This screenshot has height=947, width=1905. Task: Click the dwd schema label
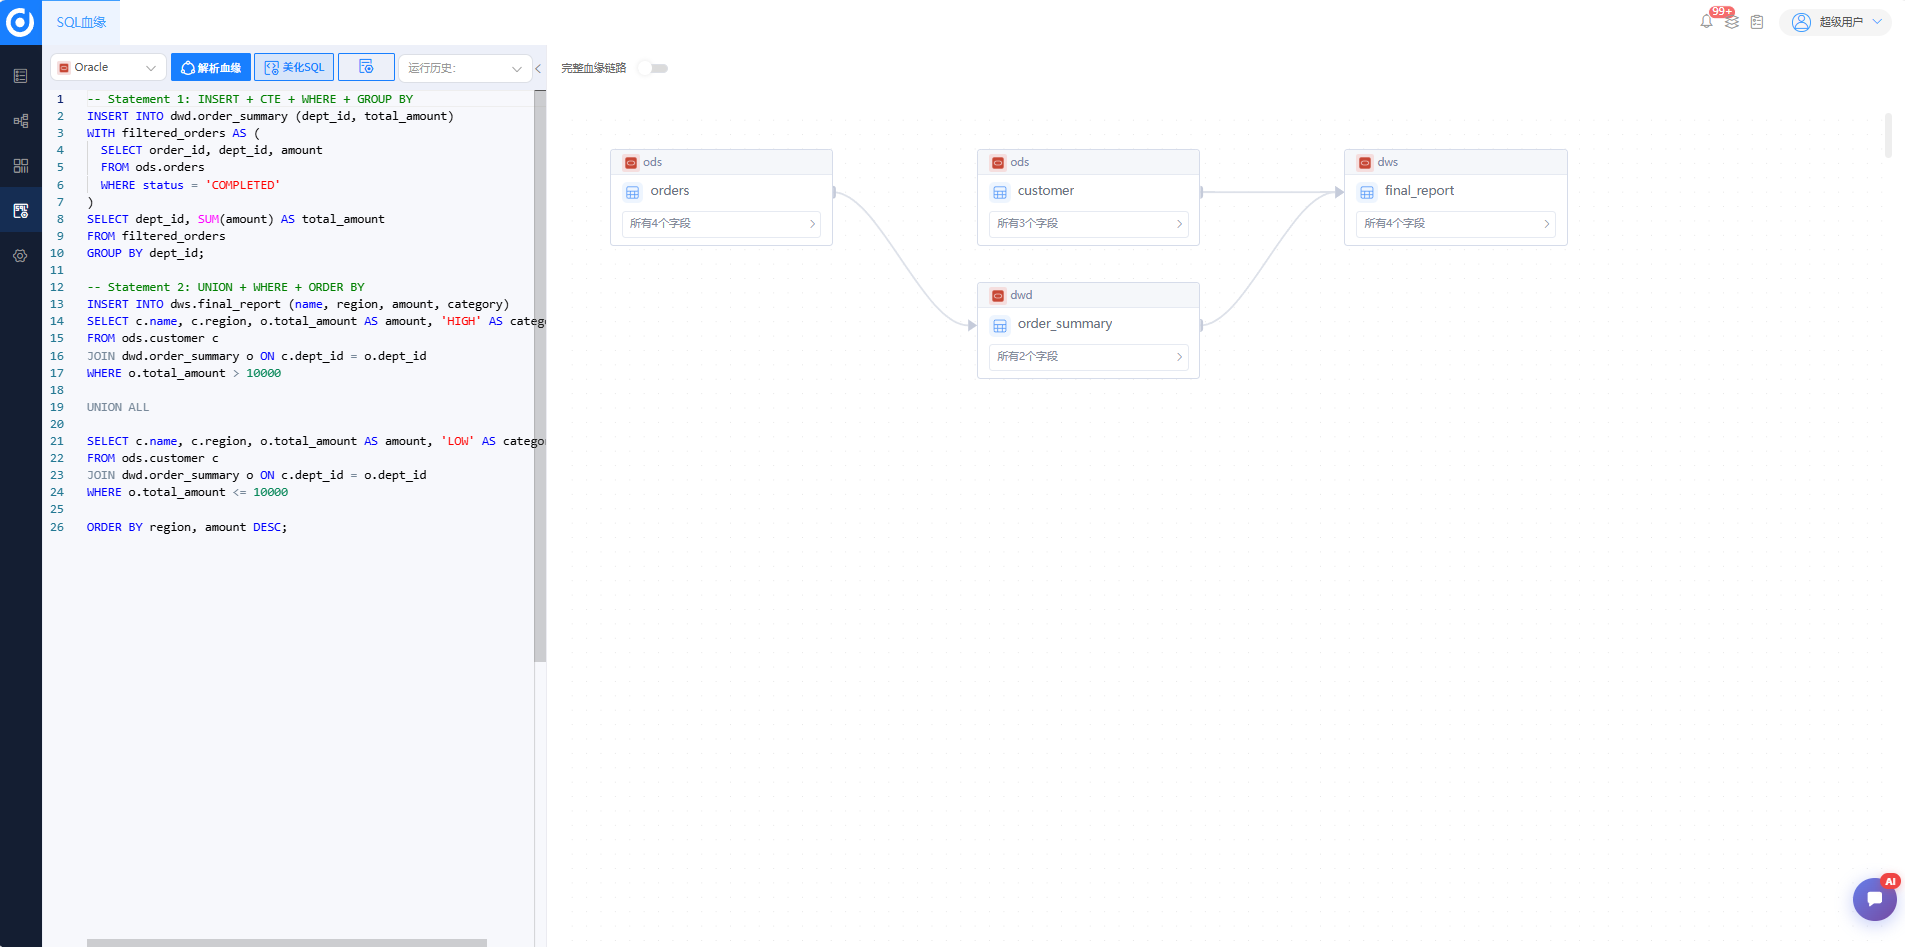(x=1021, y=295)
